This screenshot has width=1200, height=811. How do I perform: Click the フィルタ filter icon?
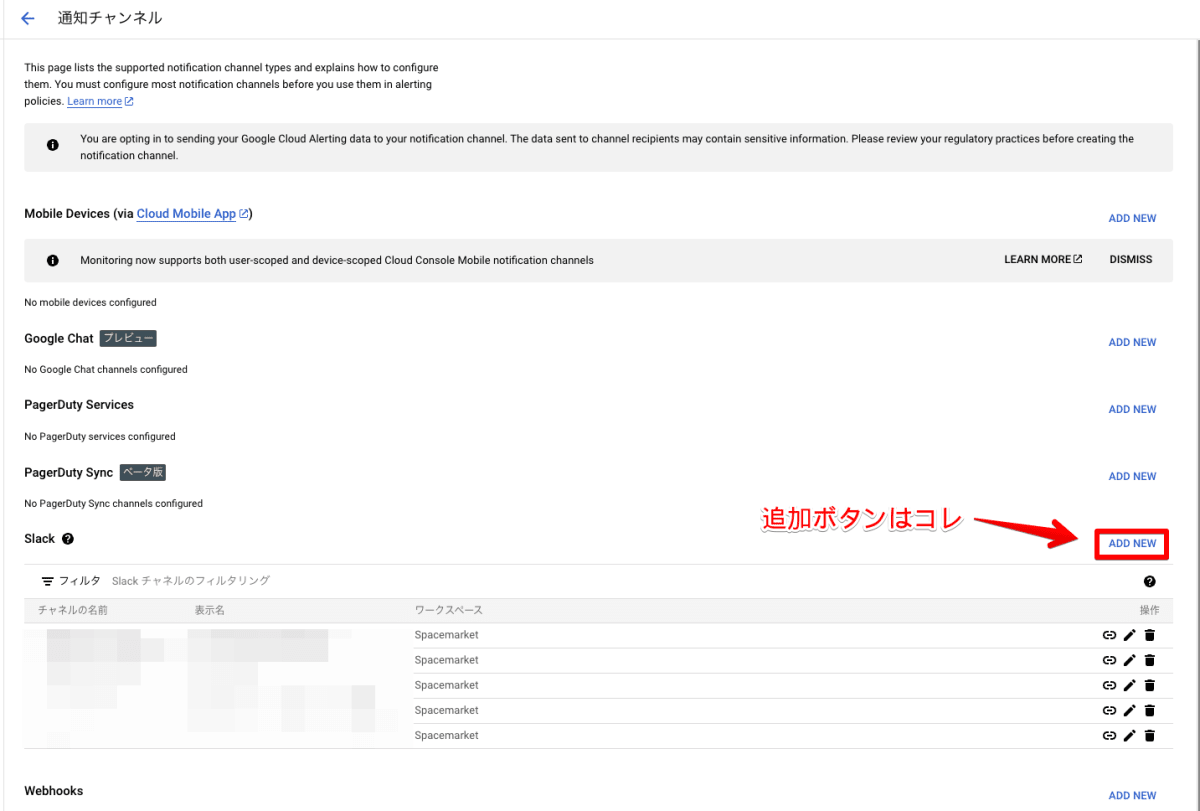click(48, 581)
